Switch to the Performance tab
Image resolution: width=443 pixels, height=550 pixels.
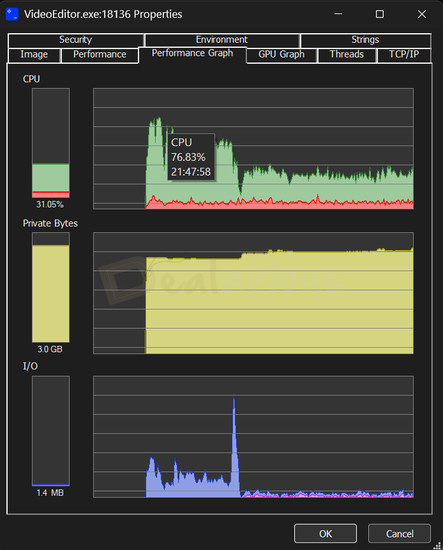point(100,55)
